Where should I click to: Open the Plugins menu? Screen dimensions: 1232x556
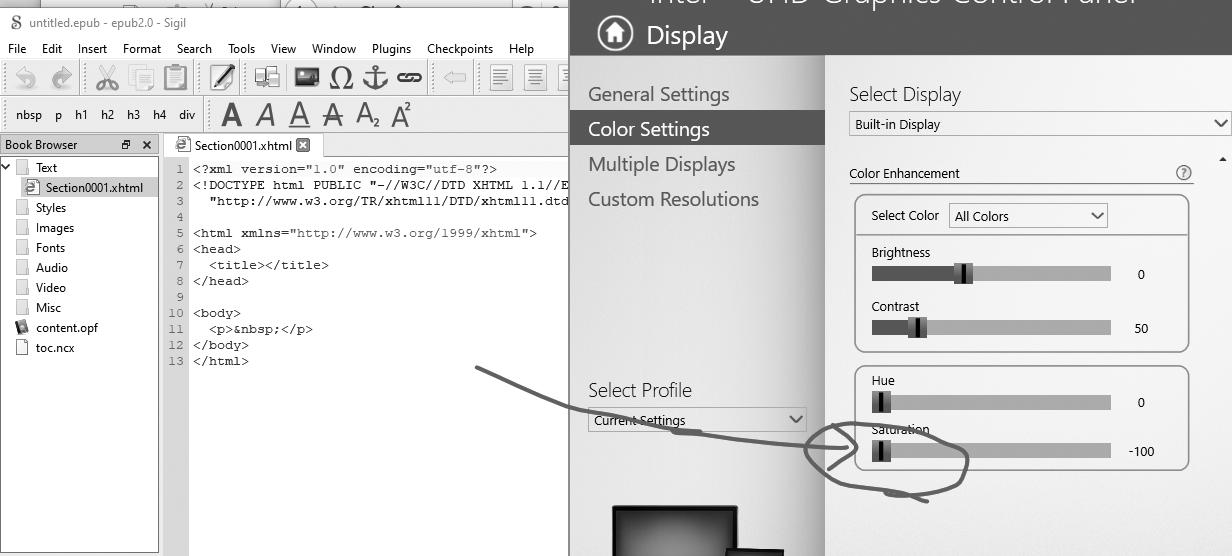(391, 48)
